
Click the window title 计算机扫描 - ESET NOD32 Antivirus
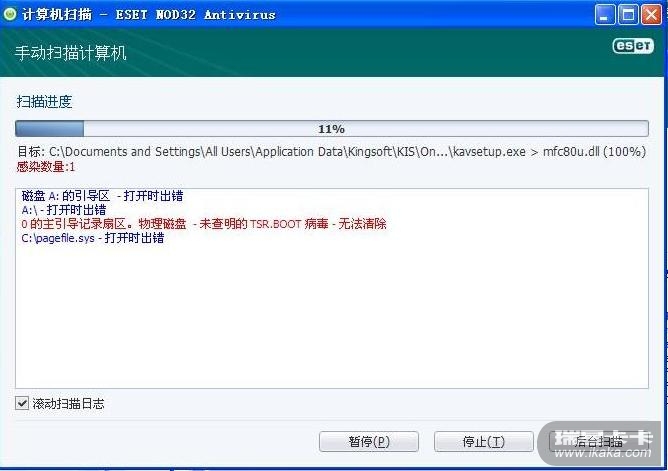pyautogui.click(x=149, y=14)
